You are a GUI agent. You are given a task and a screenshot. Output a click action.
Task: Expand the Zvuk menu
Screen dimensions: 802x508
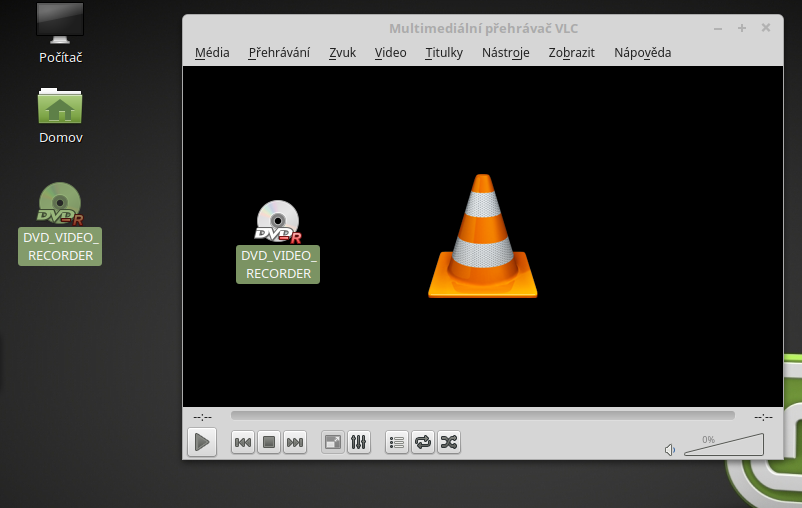(342, 53)
